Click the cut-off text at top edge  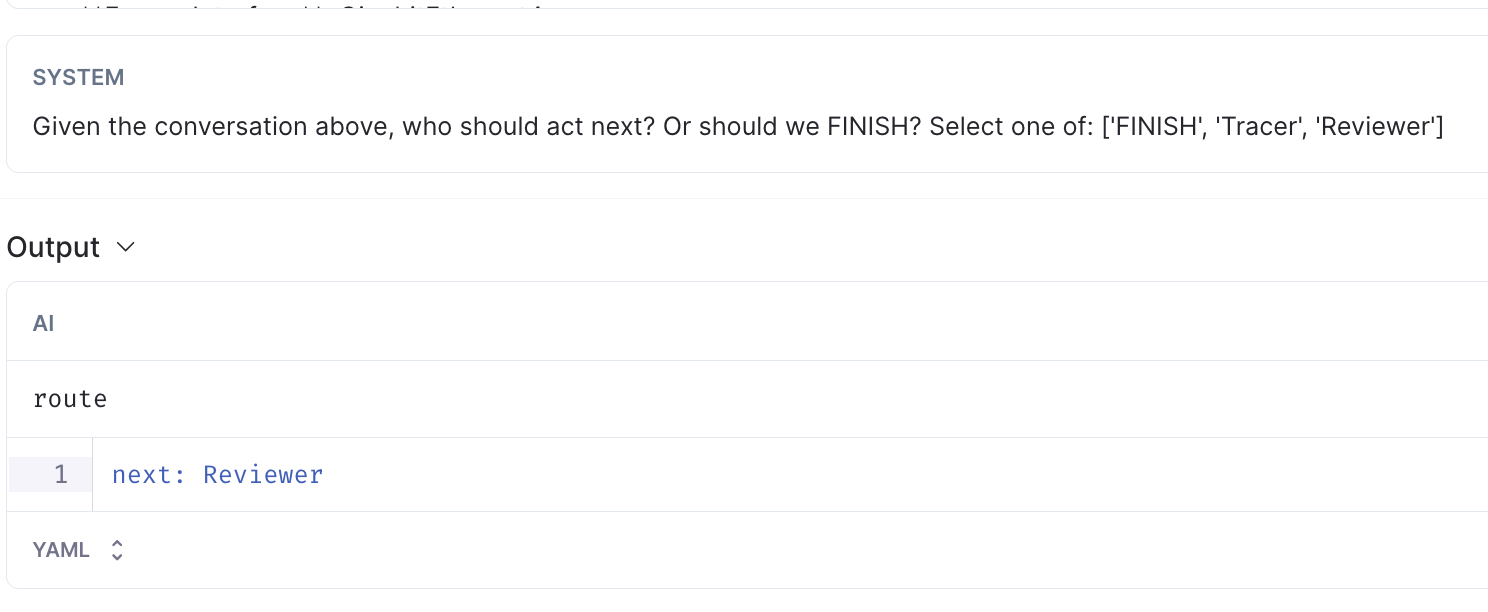click(x=300, y=10)
